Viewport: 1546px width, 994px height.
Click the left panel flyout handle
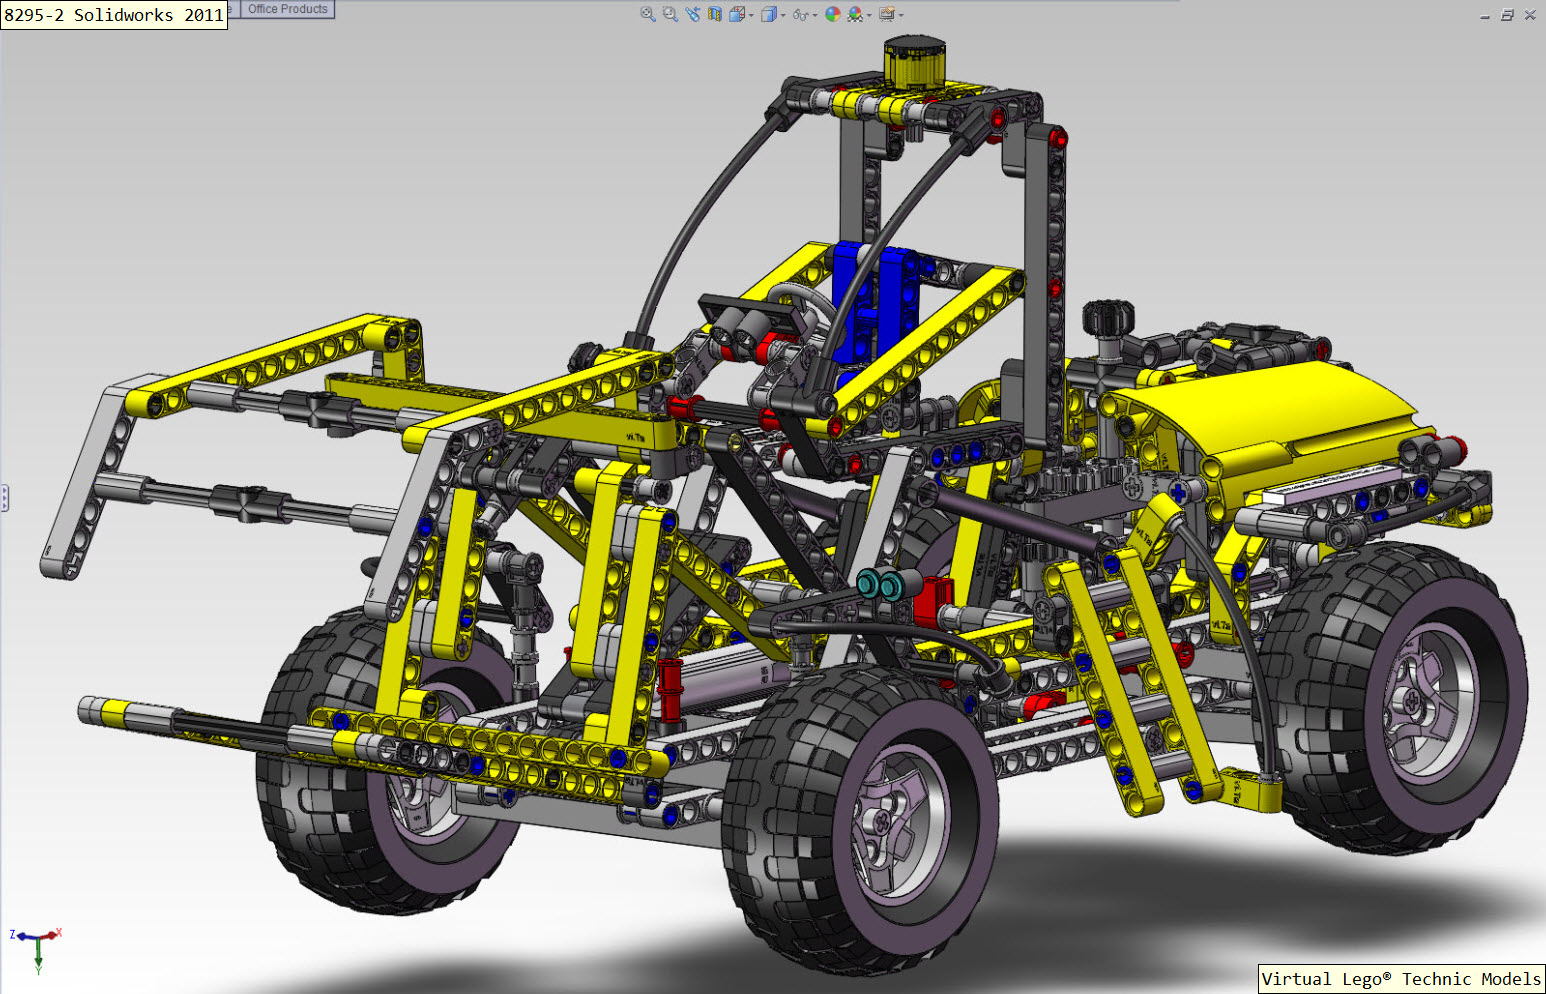tap(4, 498)
